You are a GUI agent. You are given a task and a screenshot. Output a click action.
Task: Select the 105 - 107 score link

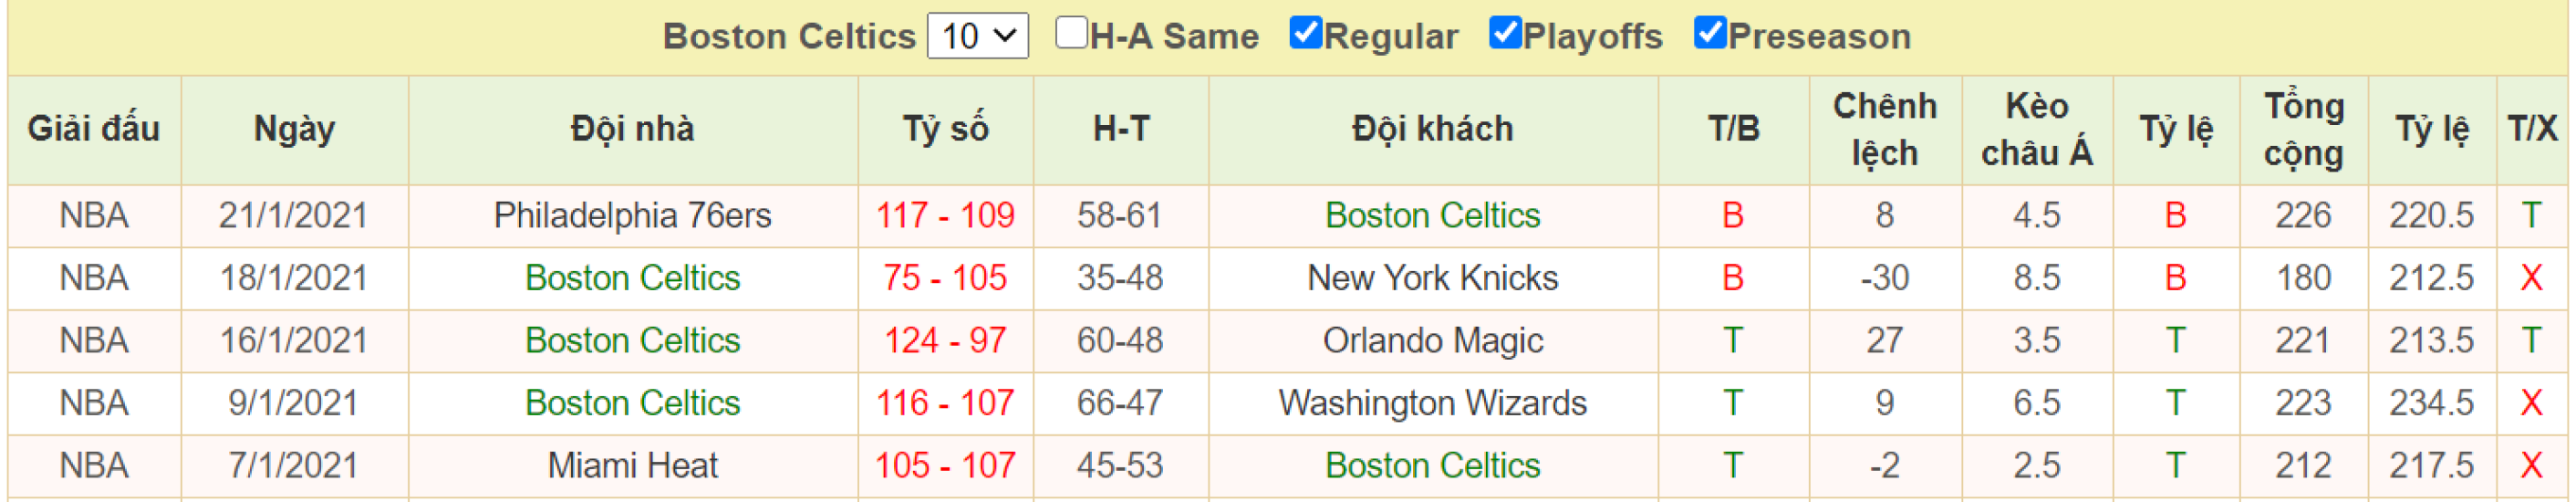[945, 465]
